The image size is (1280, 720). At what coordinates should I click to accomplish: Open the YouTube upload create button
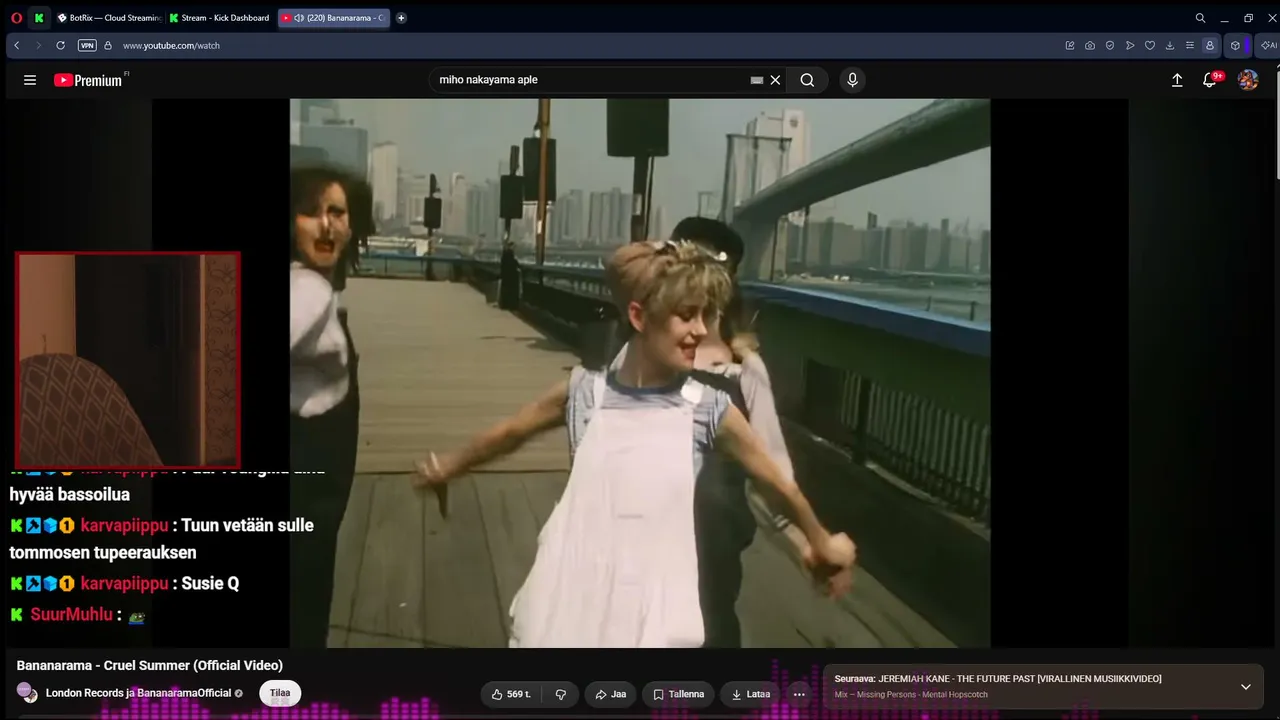(1177, 80)
